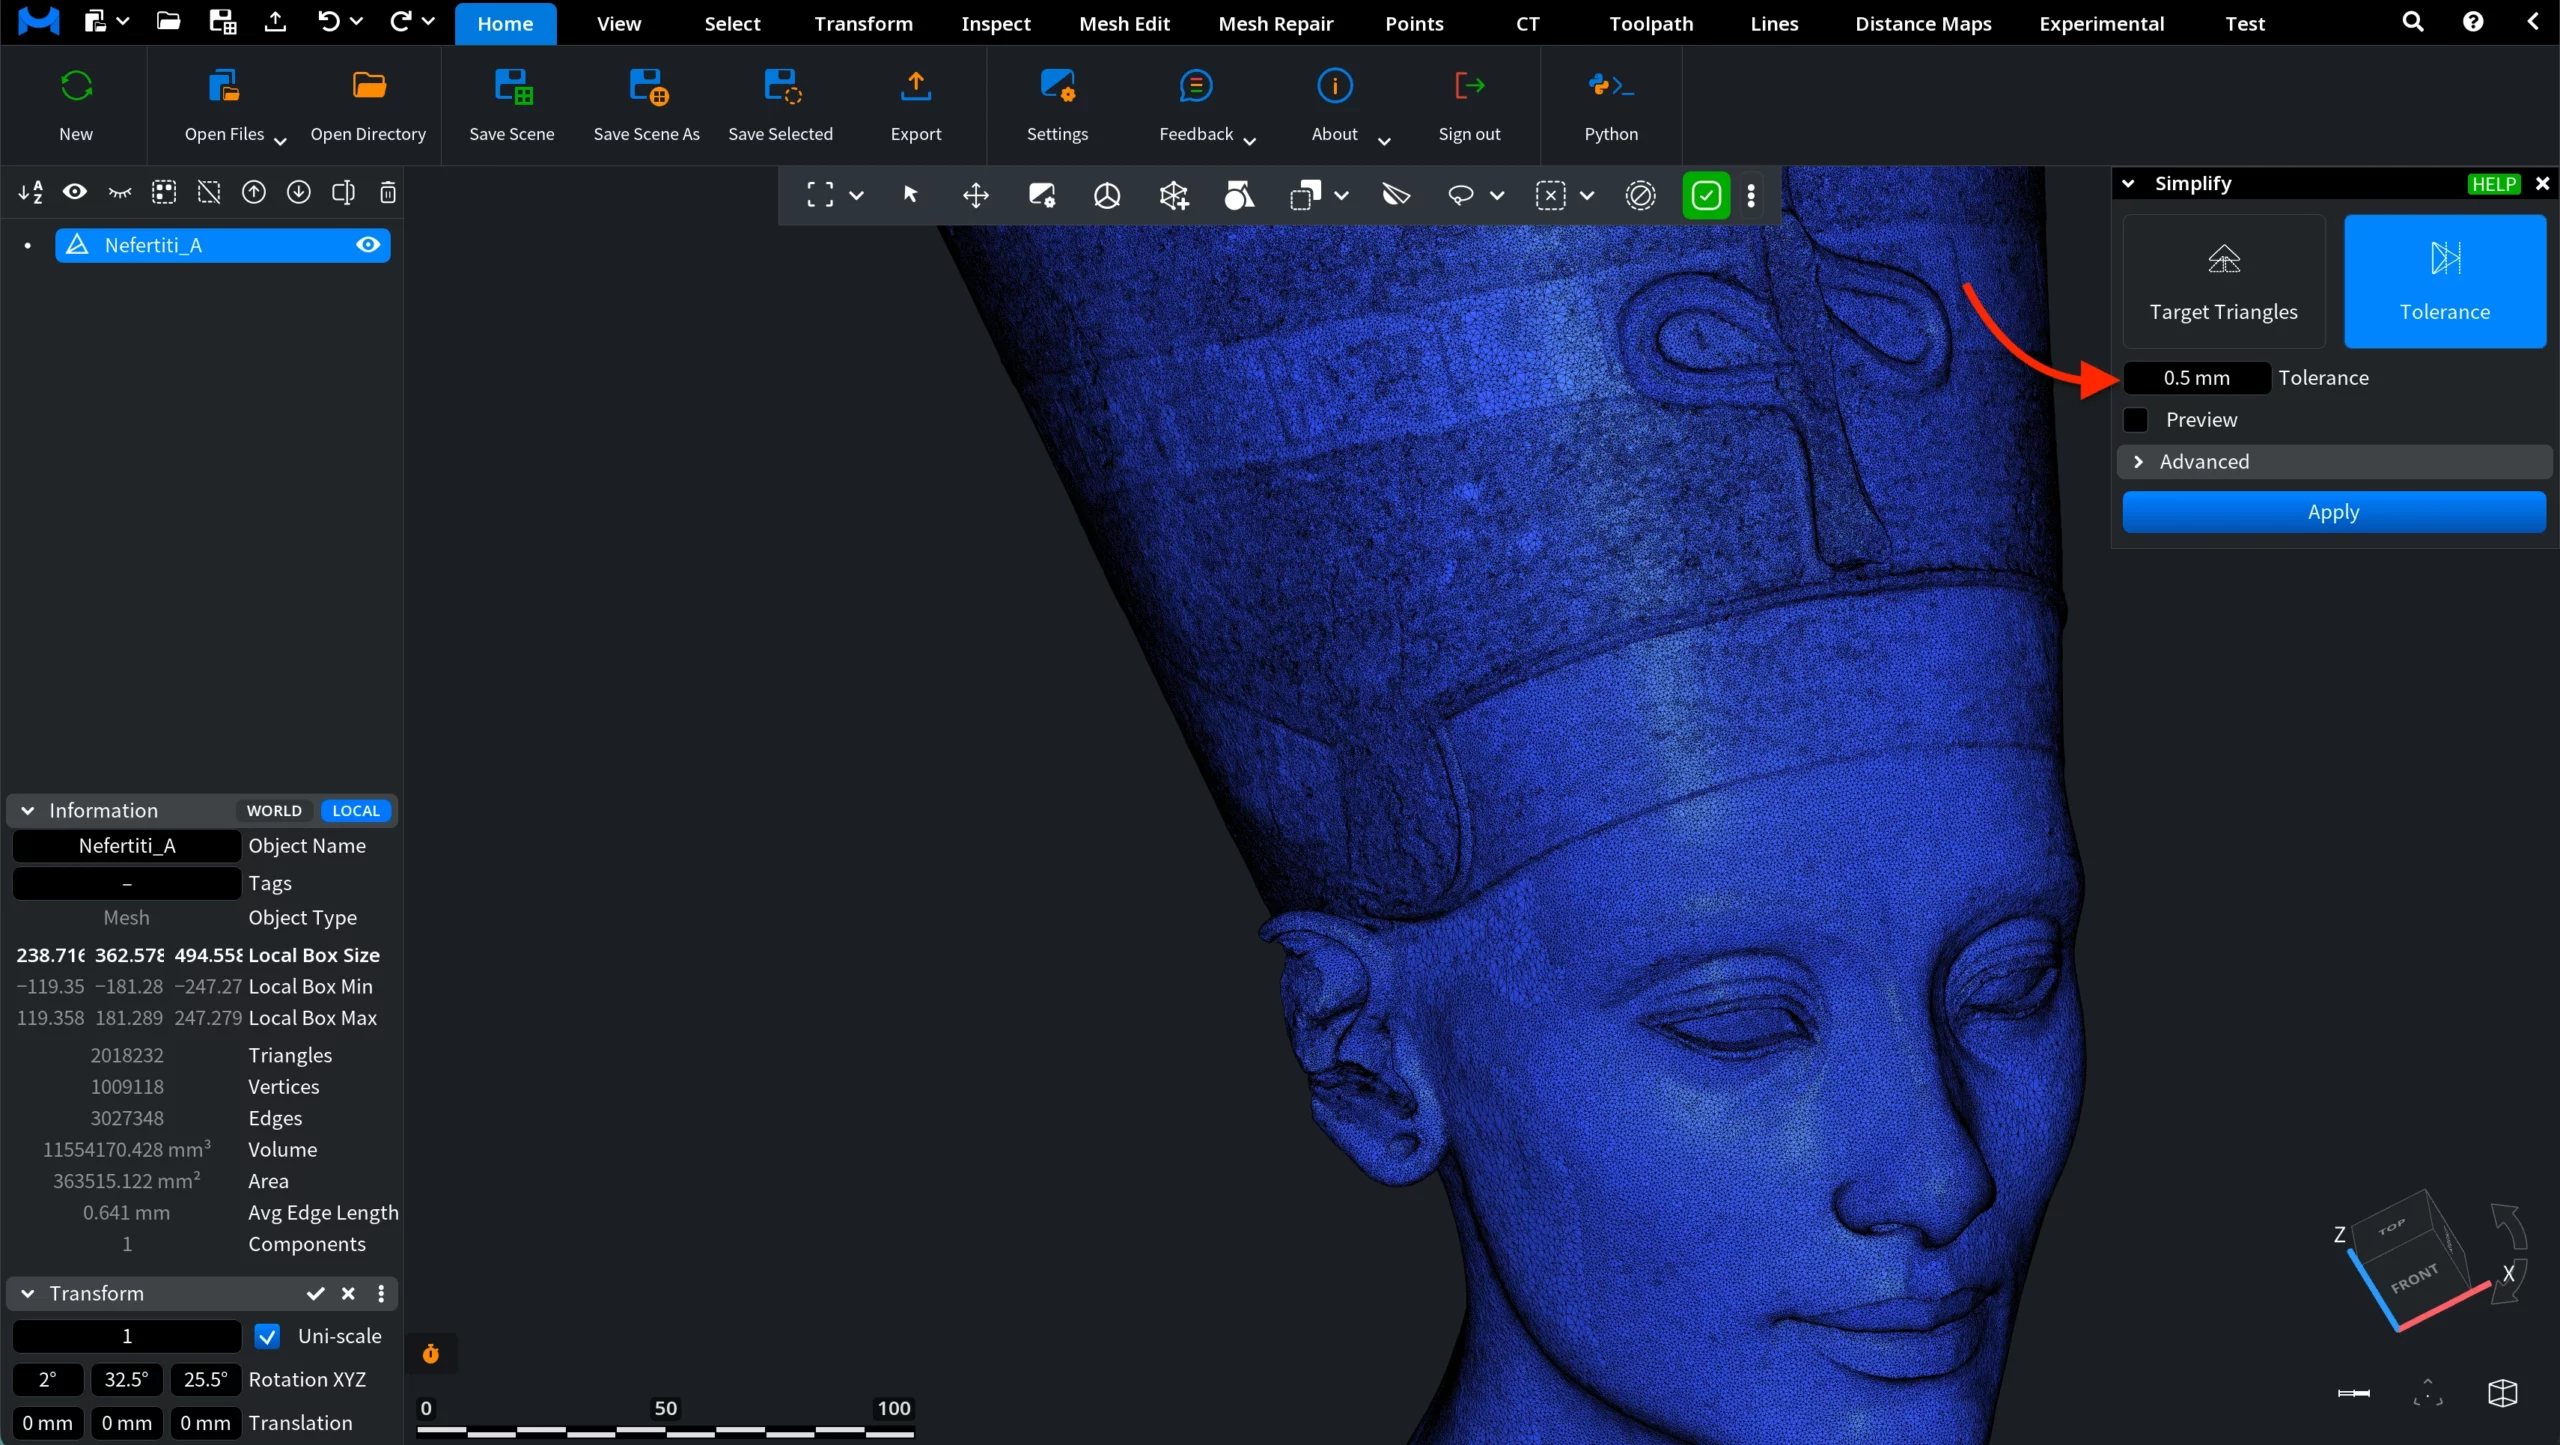The image size is (2560, 1445).
Task: Click the show all objects eye icon
Action: [x=75, y=192]
